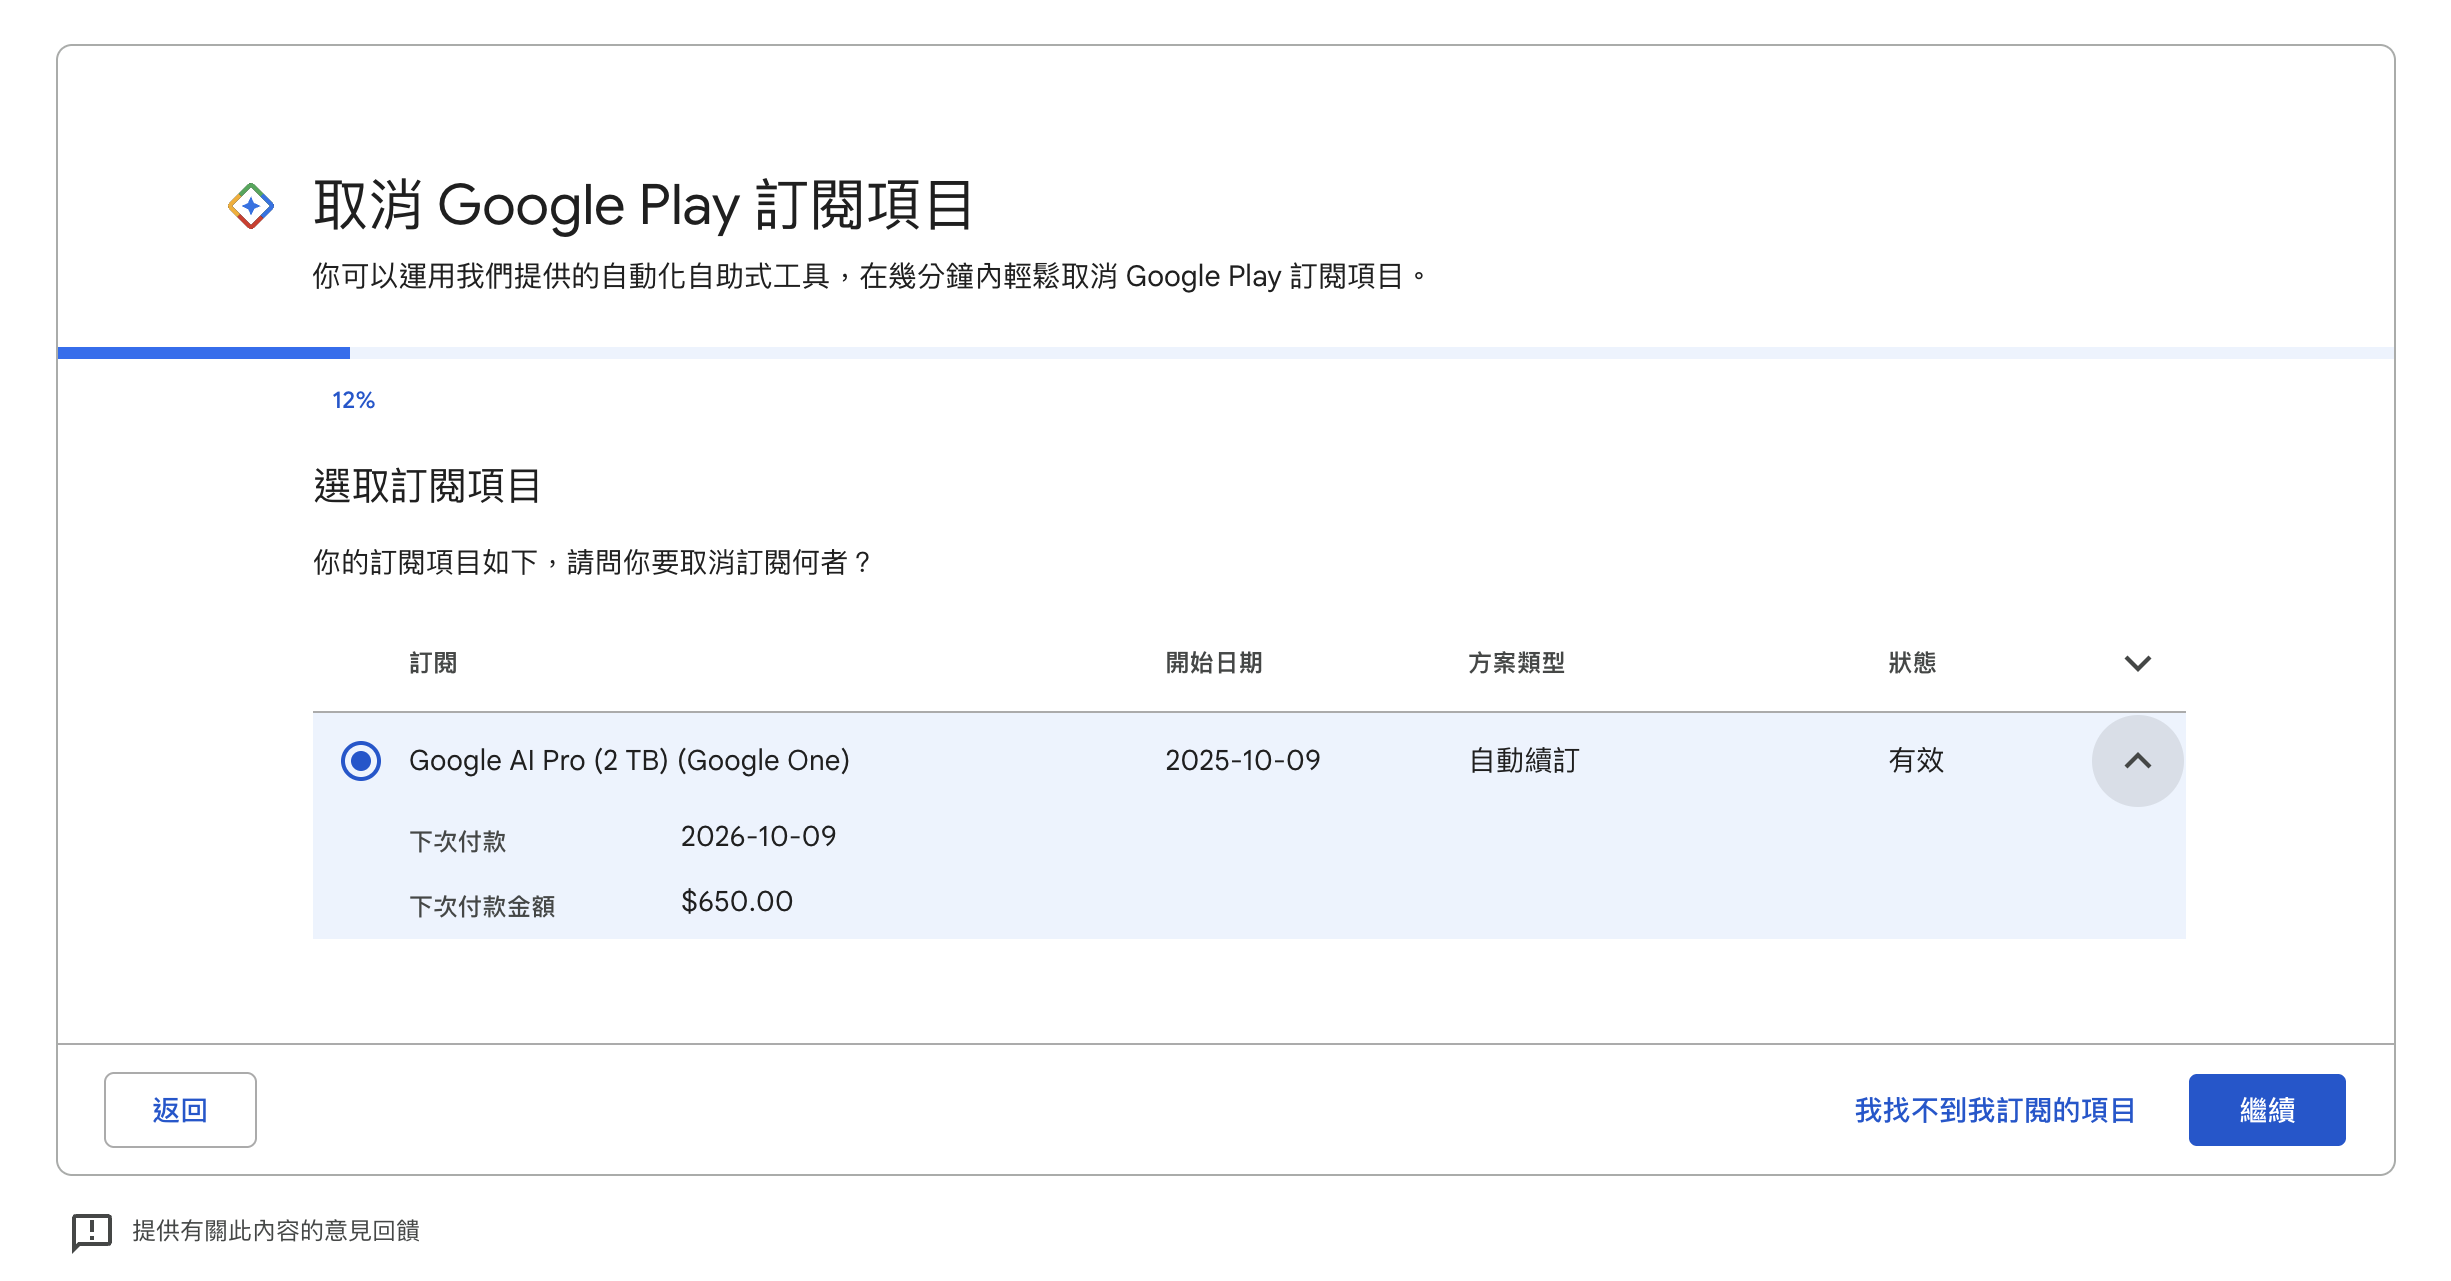Click the 12% cancellation progress bar
Screen dimensions: 2451x1281
[1226, 353]
